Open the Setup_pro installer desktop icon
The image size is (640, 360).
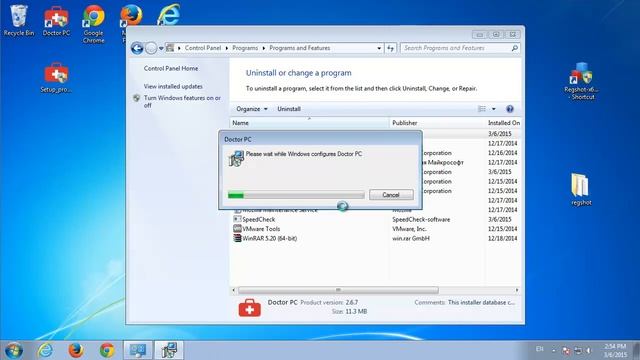(x=56, y=78)
